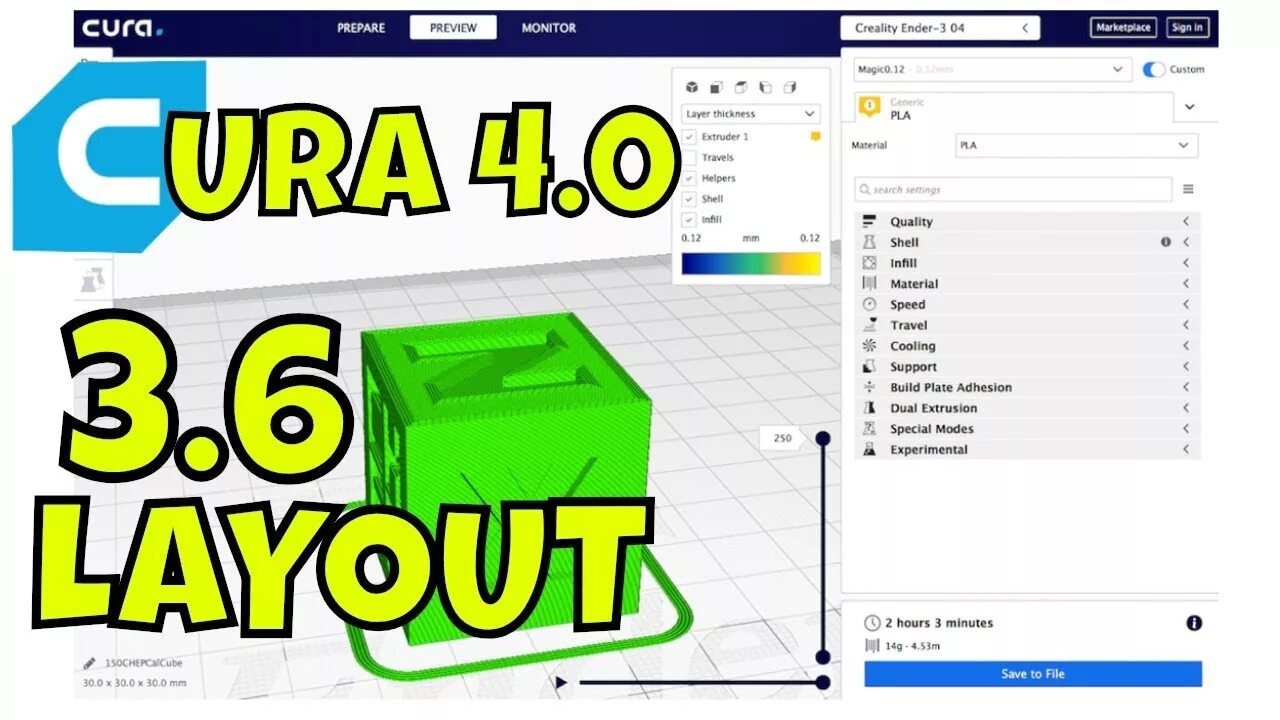Click the Shell category icon
Image resolution: width=1280 pixels, height=720 pixels.
[869, 242]
